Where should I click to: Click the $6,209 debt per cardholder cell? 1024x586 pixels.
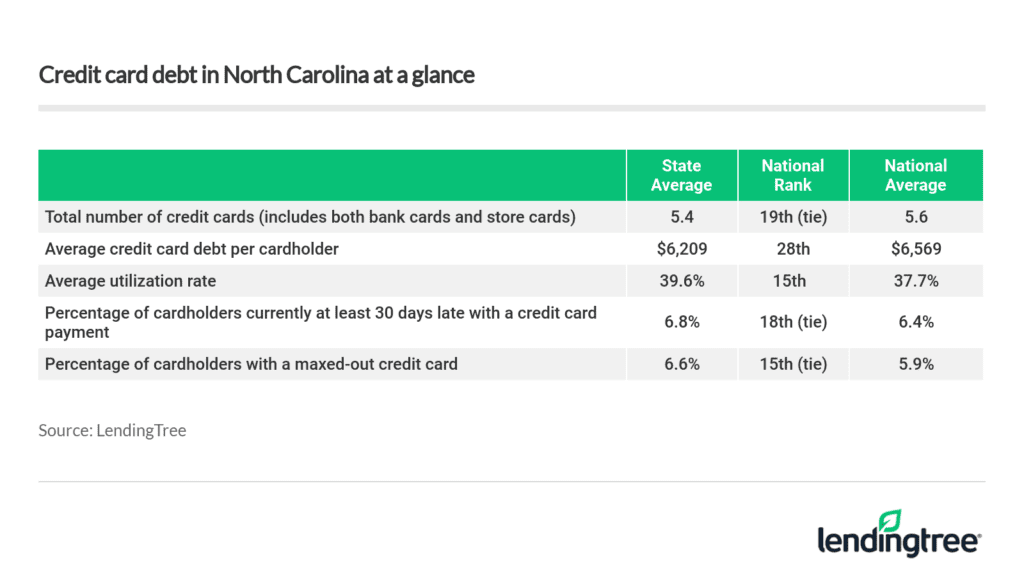pos(681,249)
